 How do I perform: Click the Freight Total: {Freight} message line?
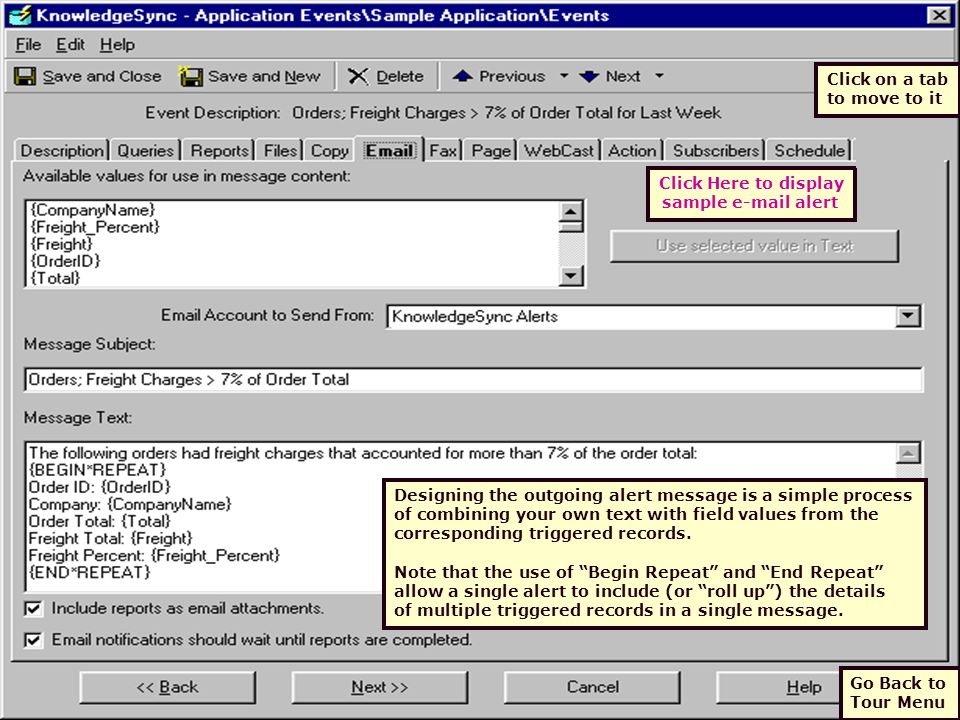click(x=110, y=539)
